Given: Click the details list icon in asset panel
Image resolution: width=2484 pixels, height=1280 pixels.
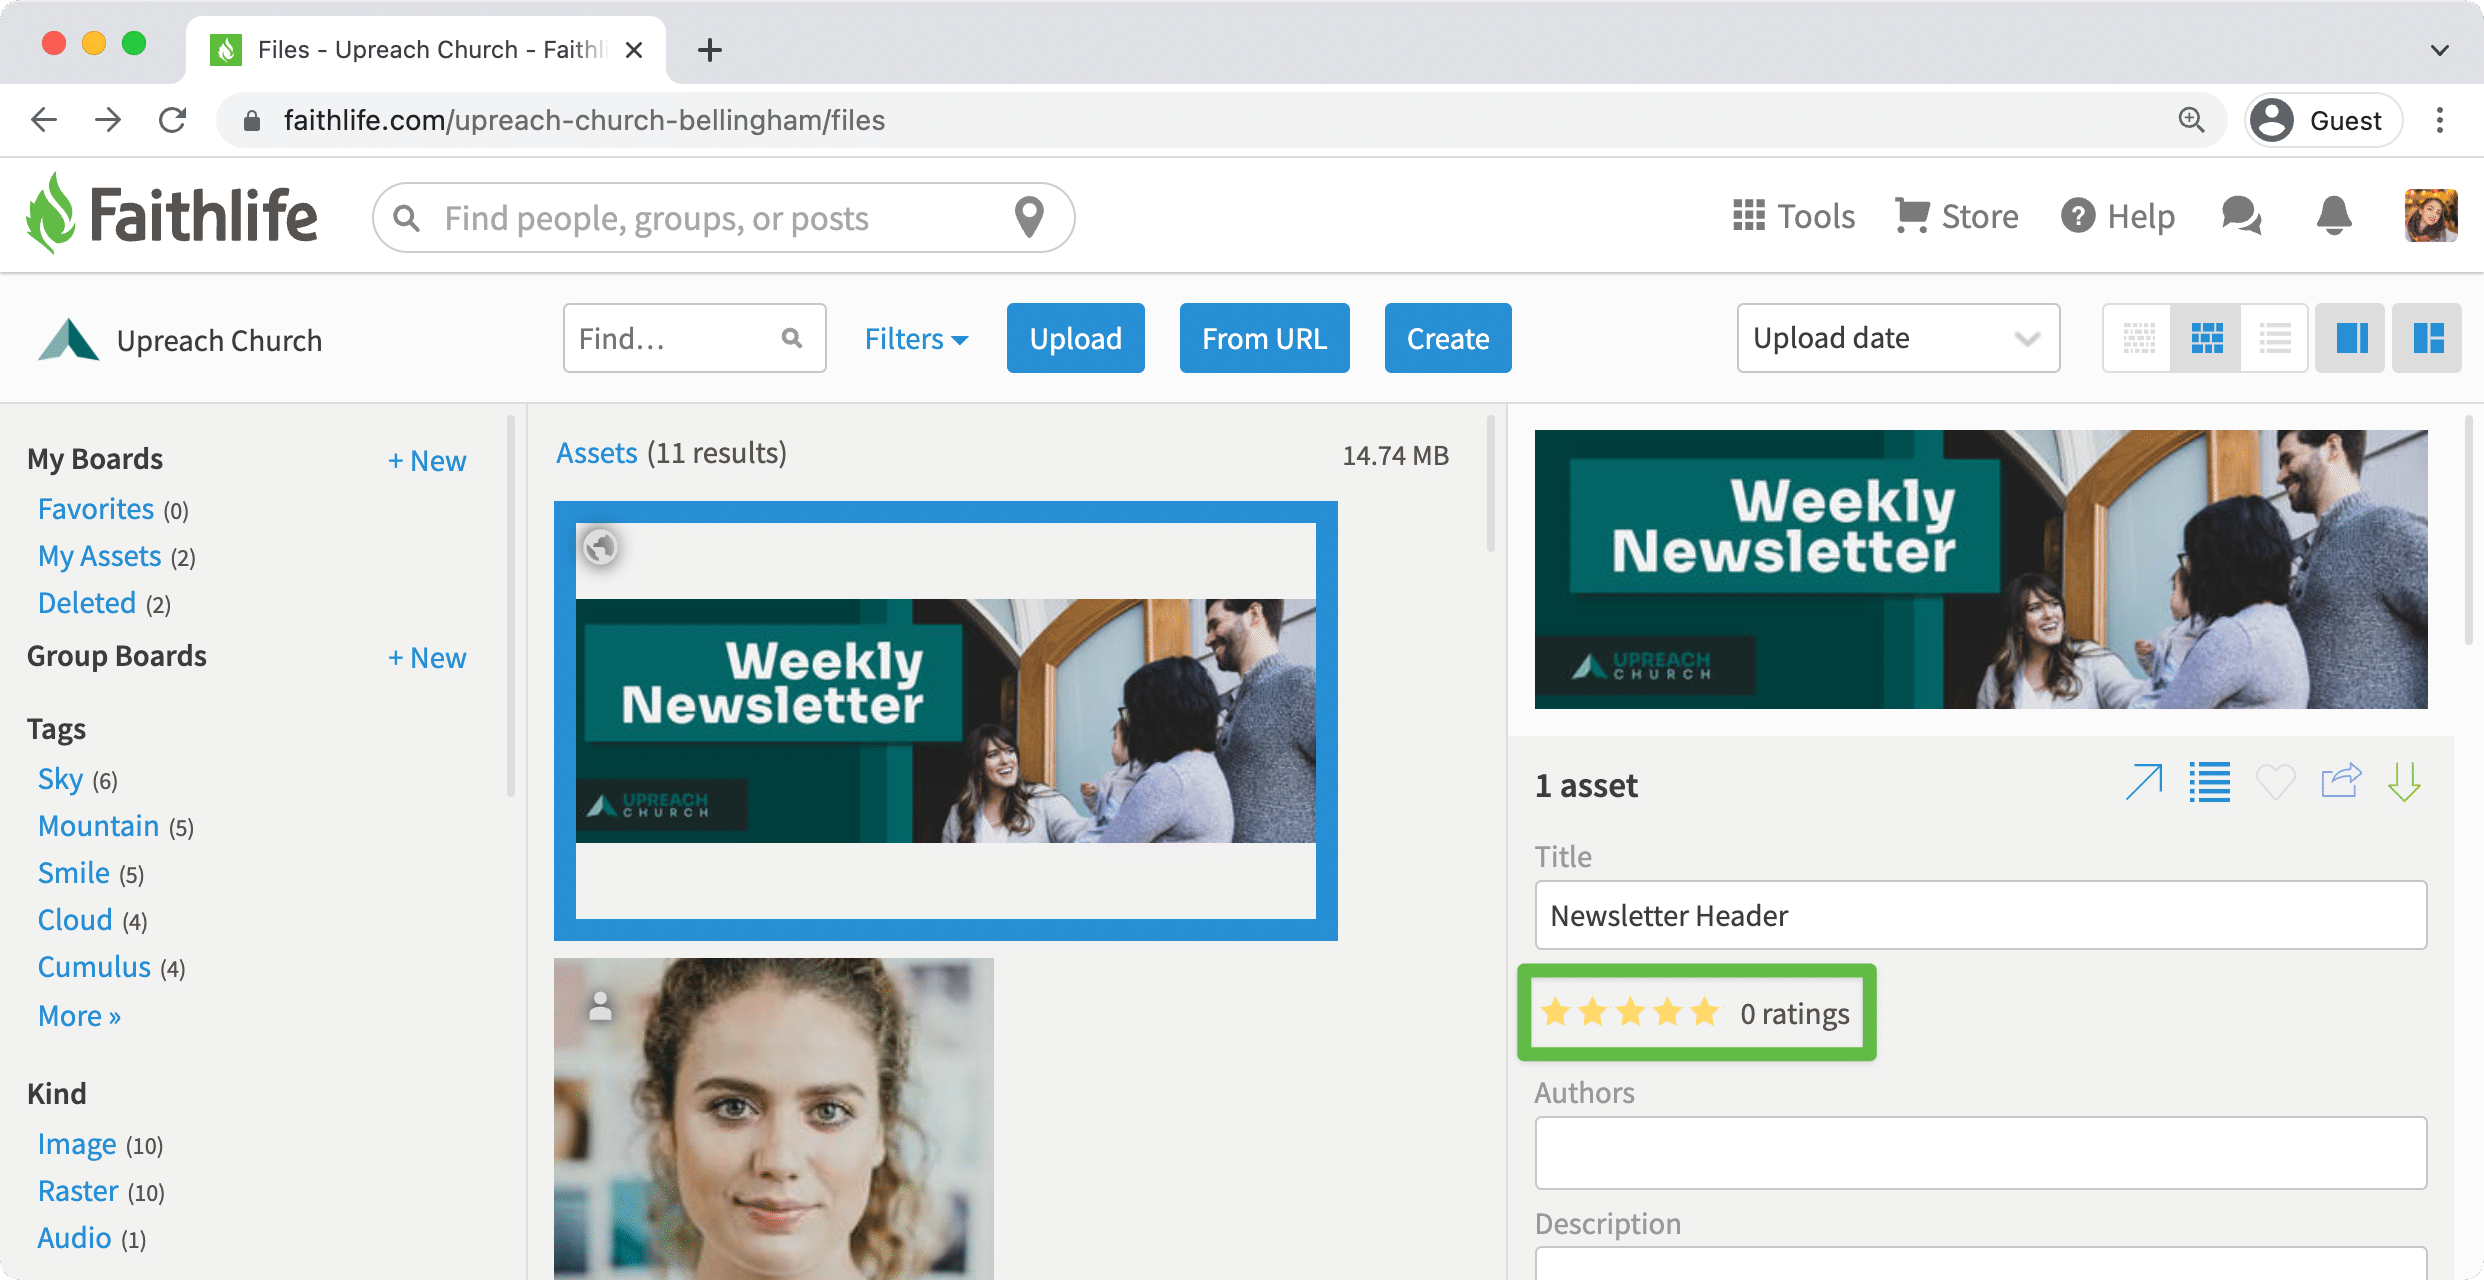Looking at the screenshot, I should [x=2209, y=782].
